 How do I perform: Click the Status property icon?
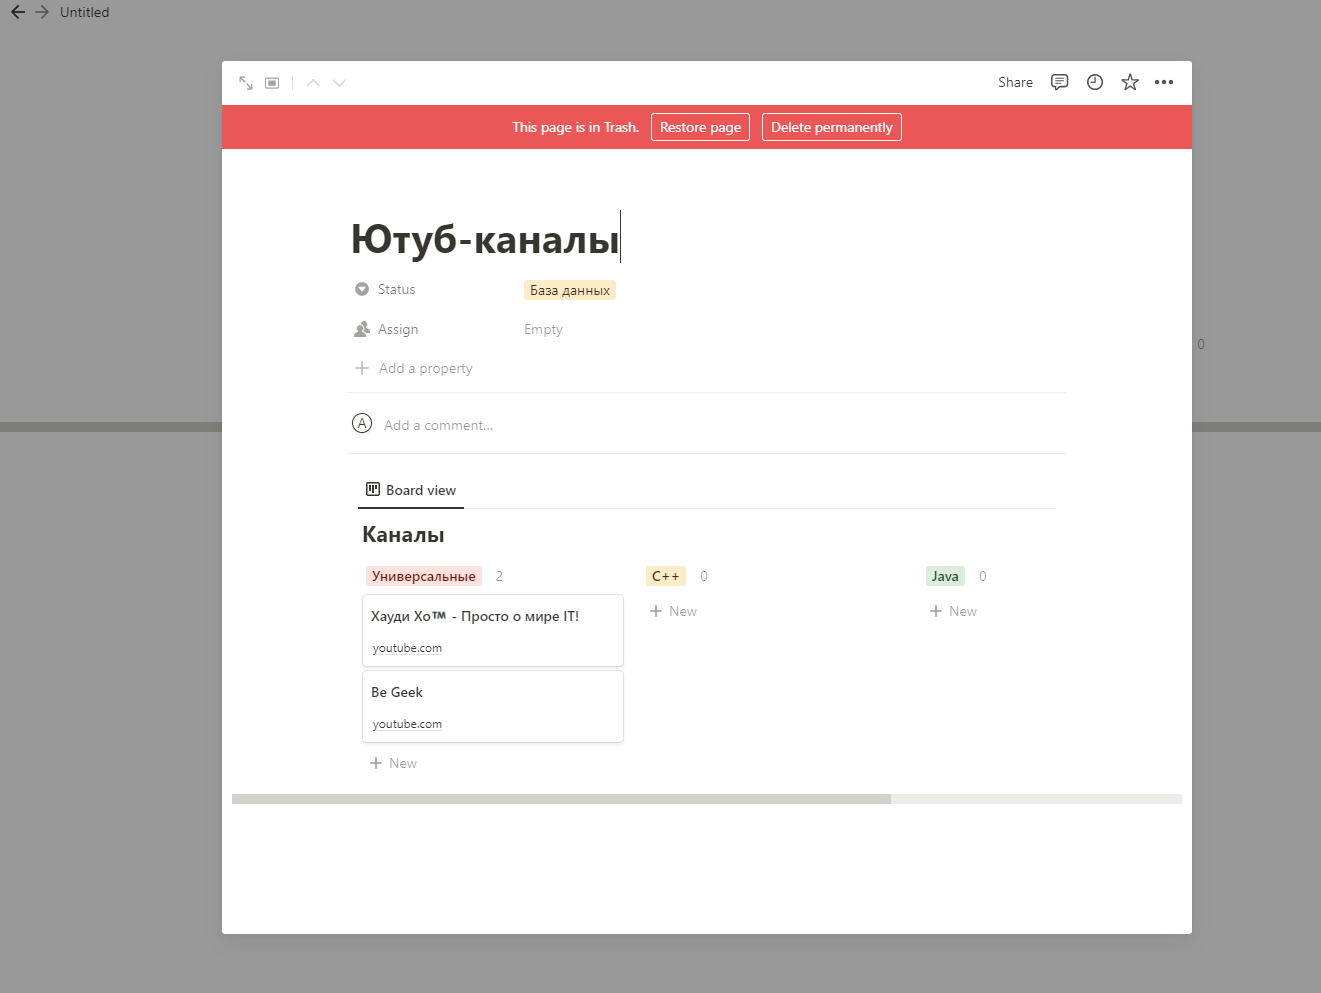coord(362,289)
